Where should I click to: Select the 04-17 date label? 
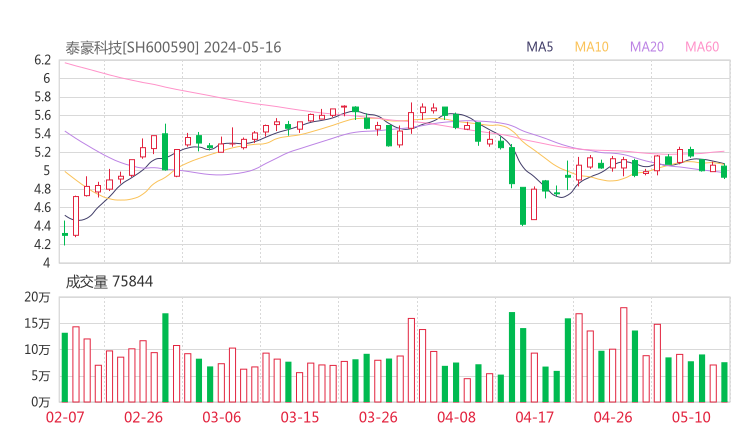point(535,417)
